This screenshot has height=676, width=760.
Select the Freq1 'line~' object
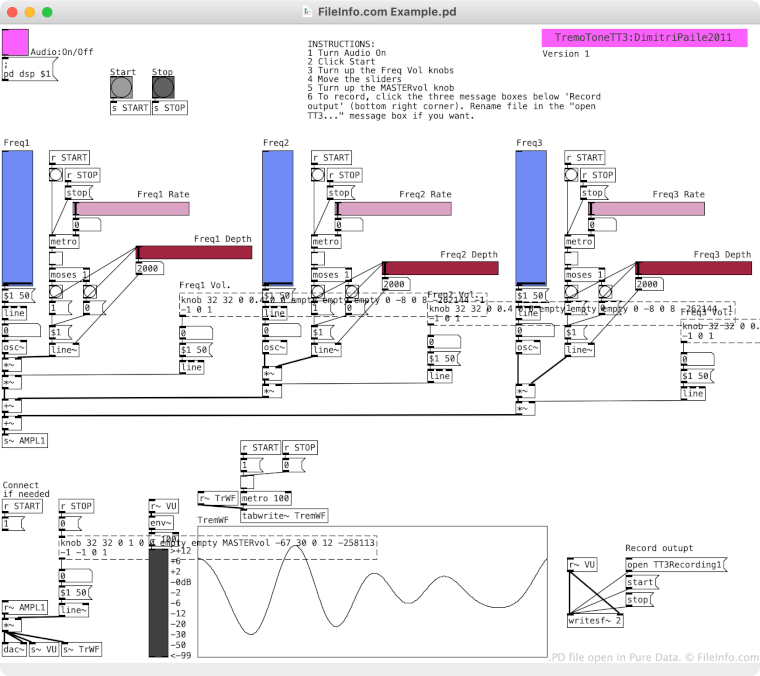pyautogui.click(x=64, y=350)
